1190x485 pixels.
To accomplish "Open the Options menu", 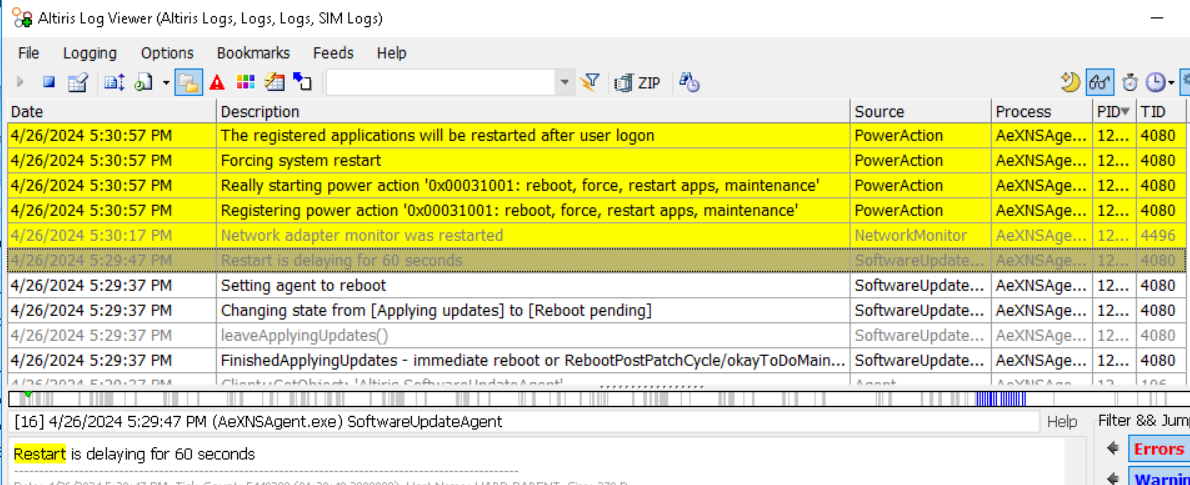I will [x=167, y=53].
